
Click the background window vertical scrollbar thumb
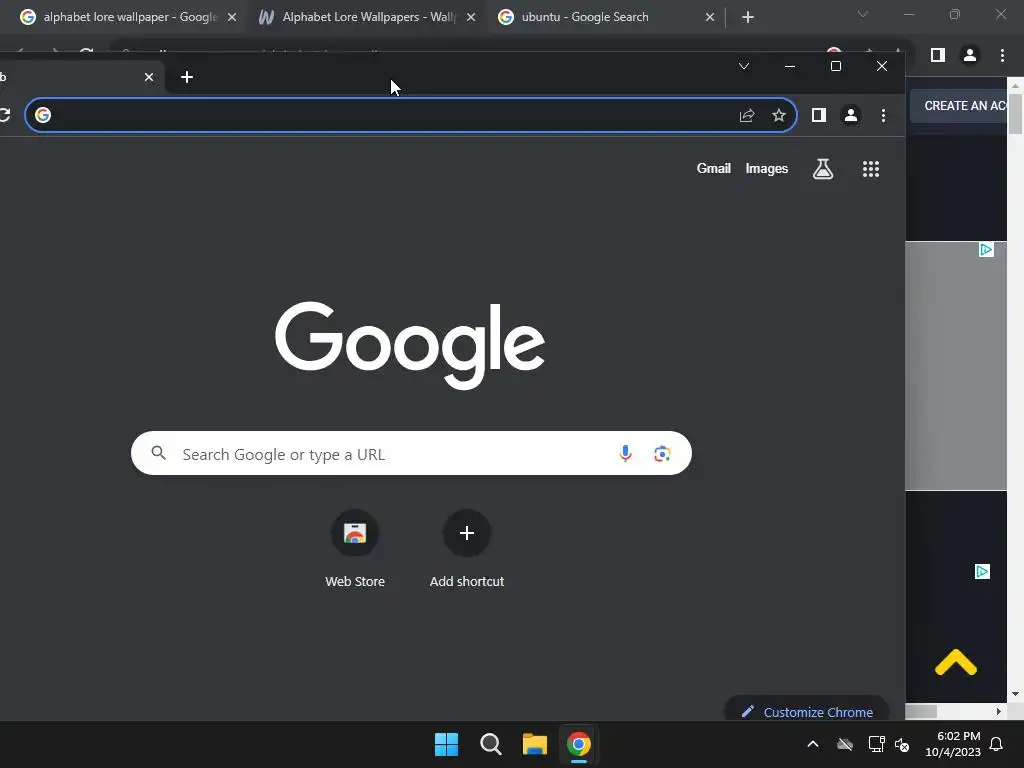click(x=1016, y=113)
